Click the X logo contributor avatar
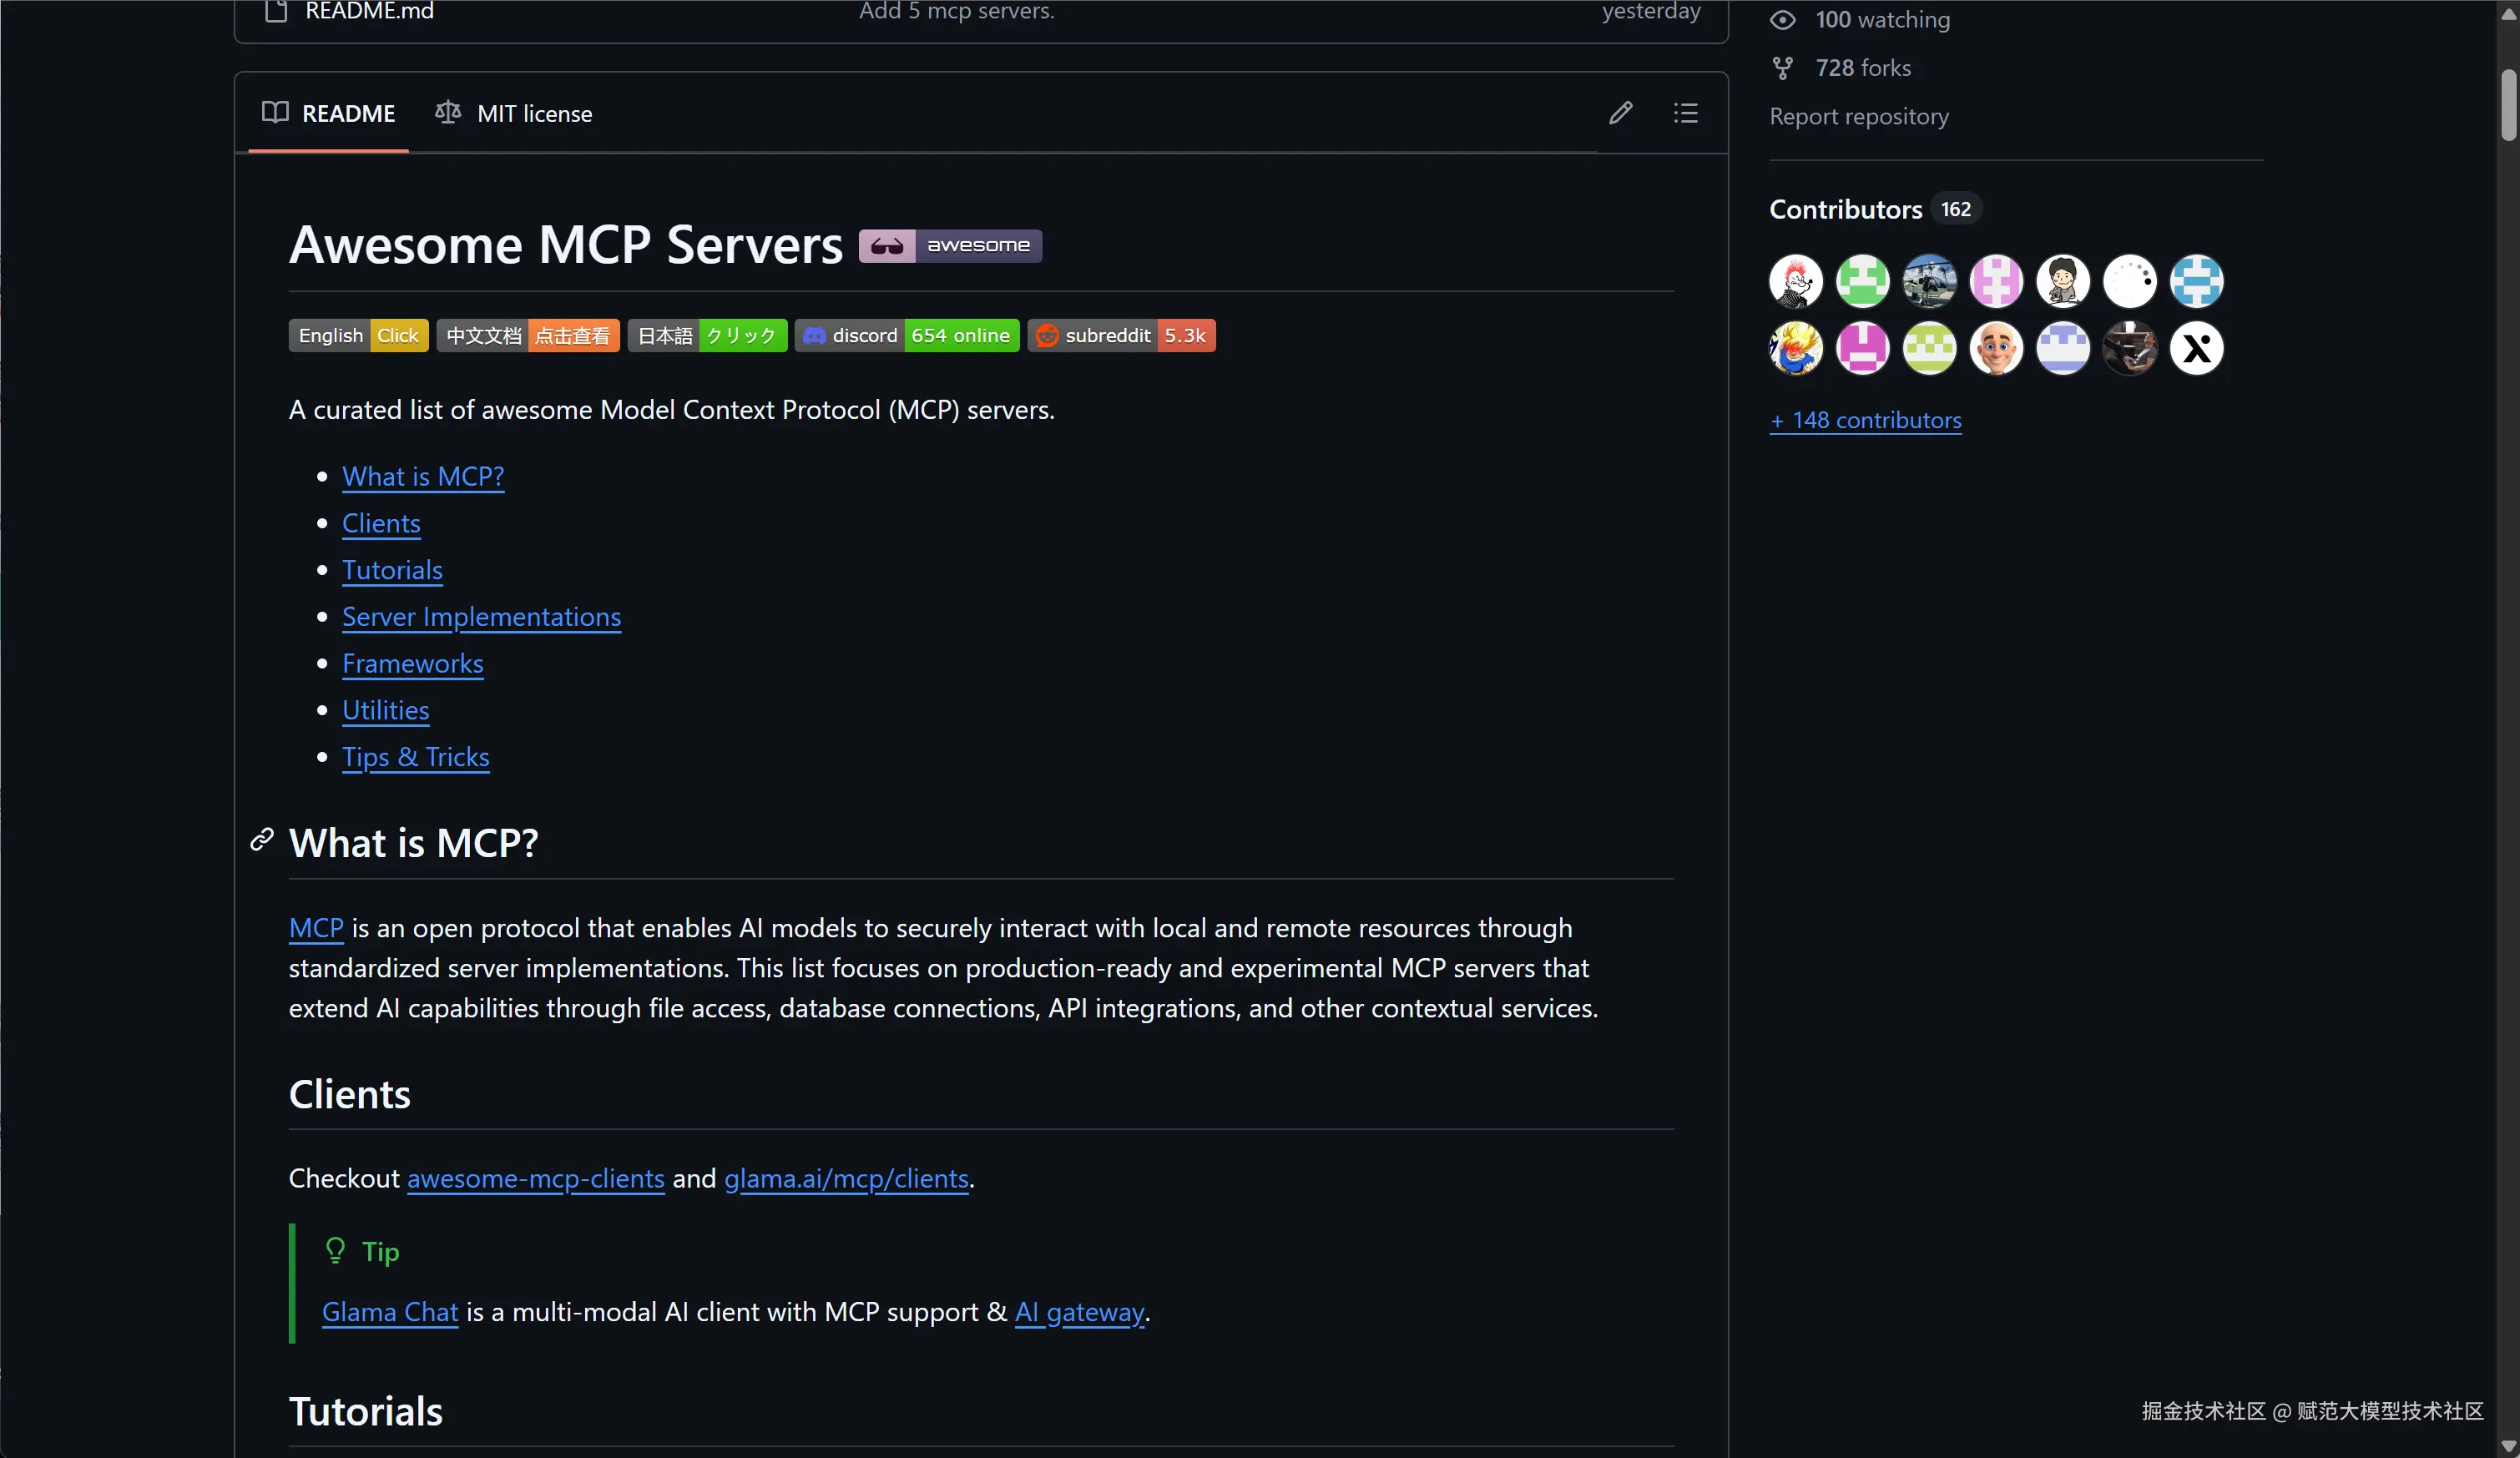Image resolution: width=2520 pixels, height=1458 pixels. [x=2196, y=349]
